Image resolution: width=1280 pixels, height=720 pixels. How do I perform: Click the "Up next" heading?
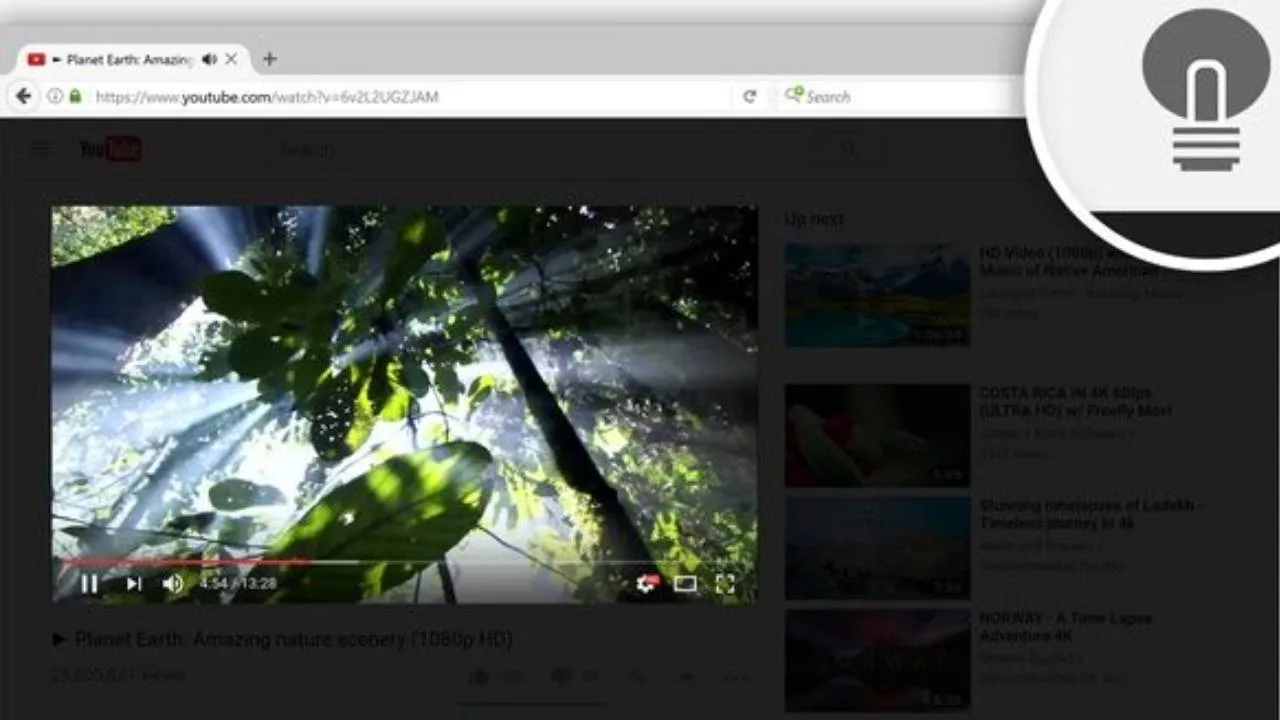(x=814, y=219)
